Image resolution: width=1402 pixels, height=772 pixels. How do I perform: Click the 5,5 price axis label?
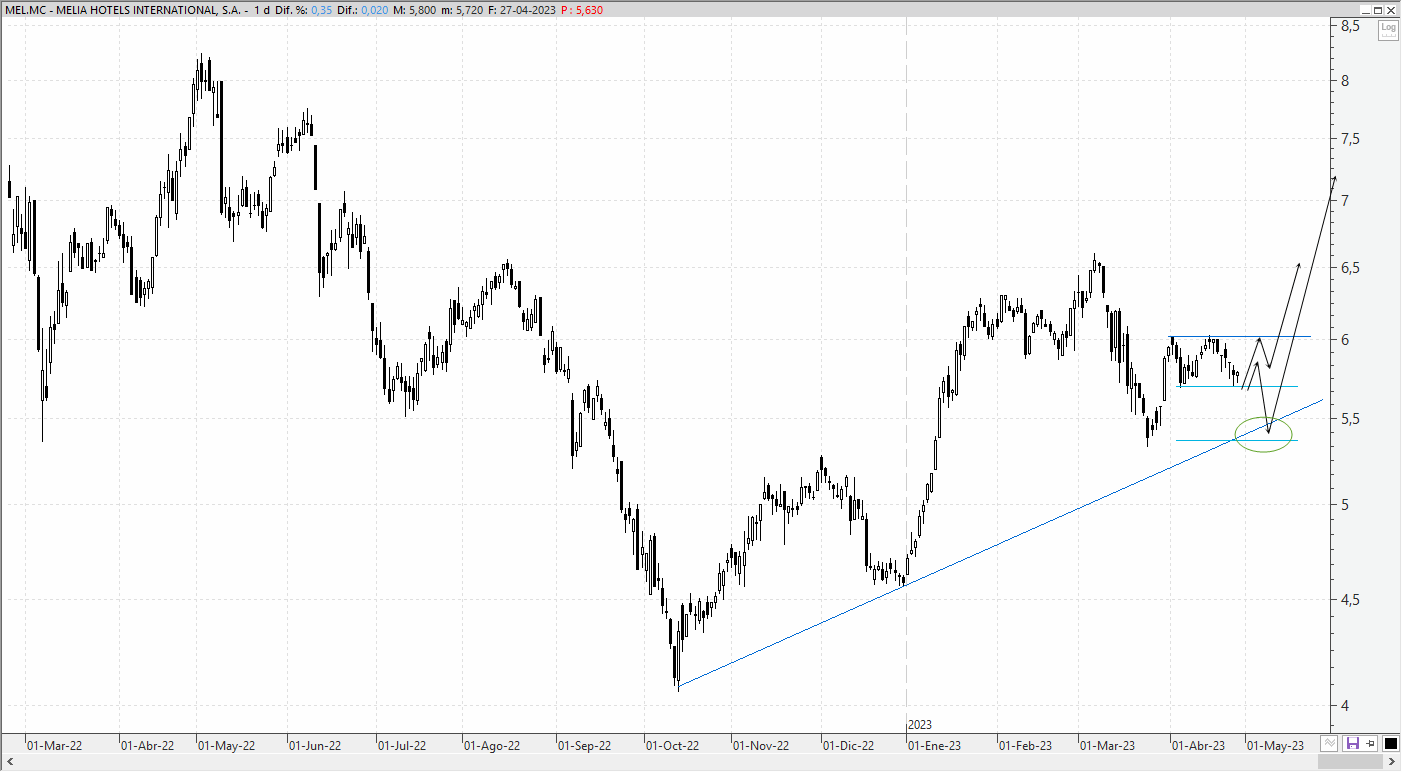pyautogui.click(x=1350, y=418)
